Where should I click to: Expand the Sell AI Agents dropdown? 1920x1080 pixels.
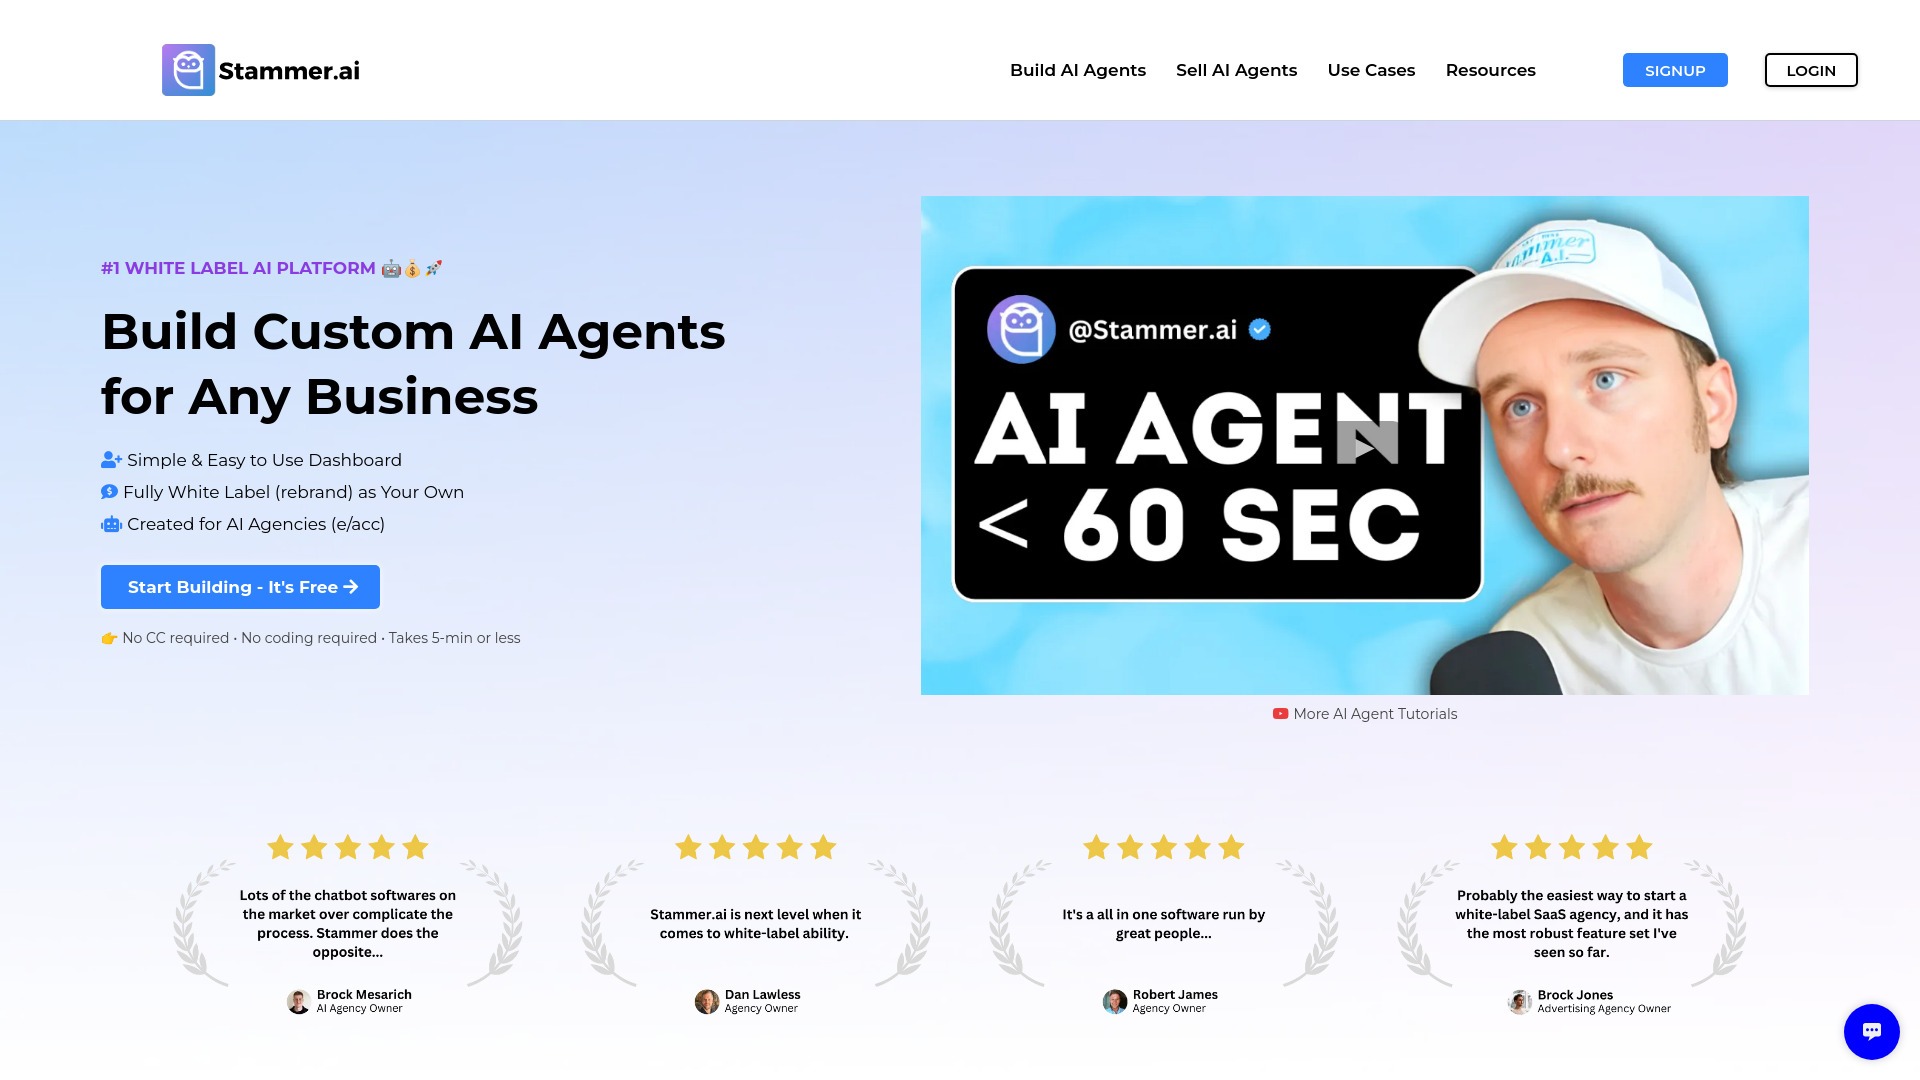1237,70
